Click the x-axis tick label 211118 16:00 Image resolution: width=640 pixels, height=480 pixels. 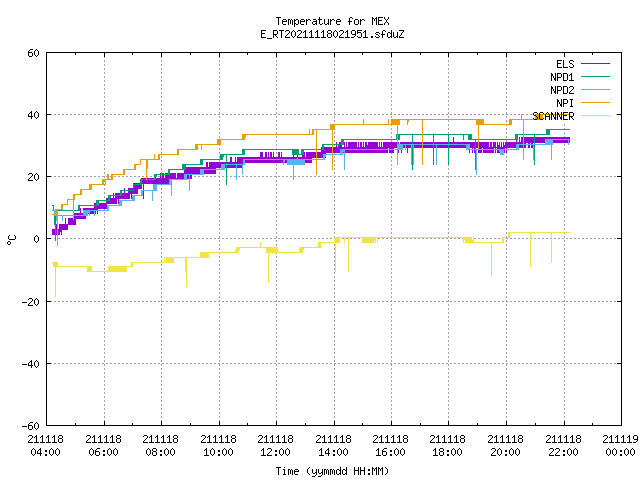[x=391, y=446]
